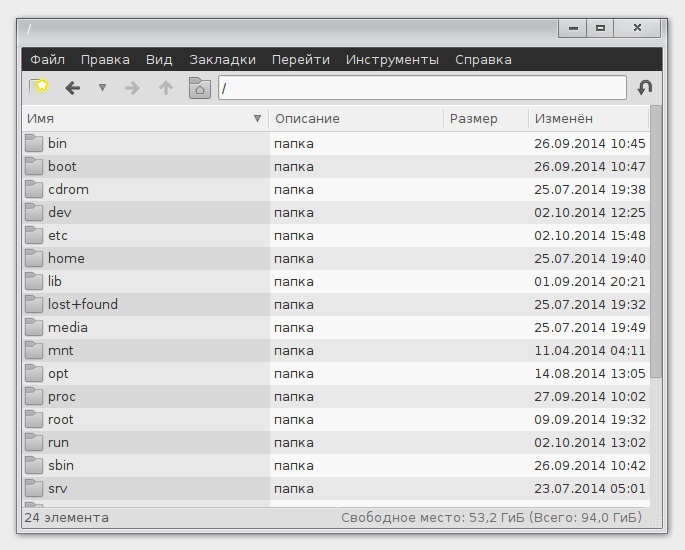The image size is (685, 550).
Task: Select the media folder icon
Action: 34,328
